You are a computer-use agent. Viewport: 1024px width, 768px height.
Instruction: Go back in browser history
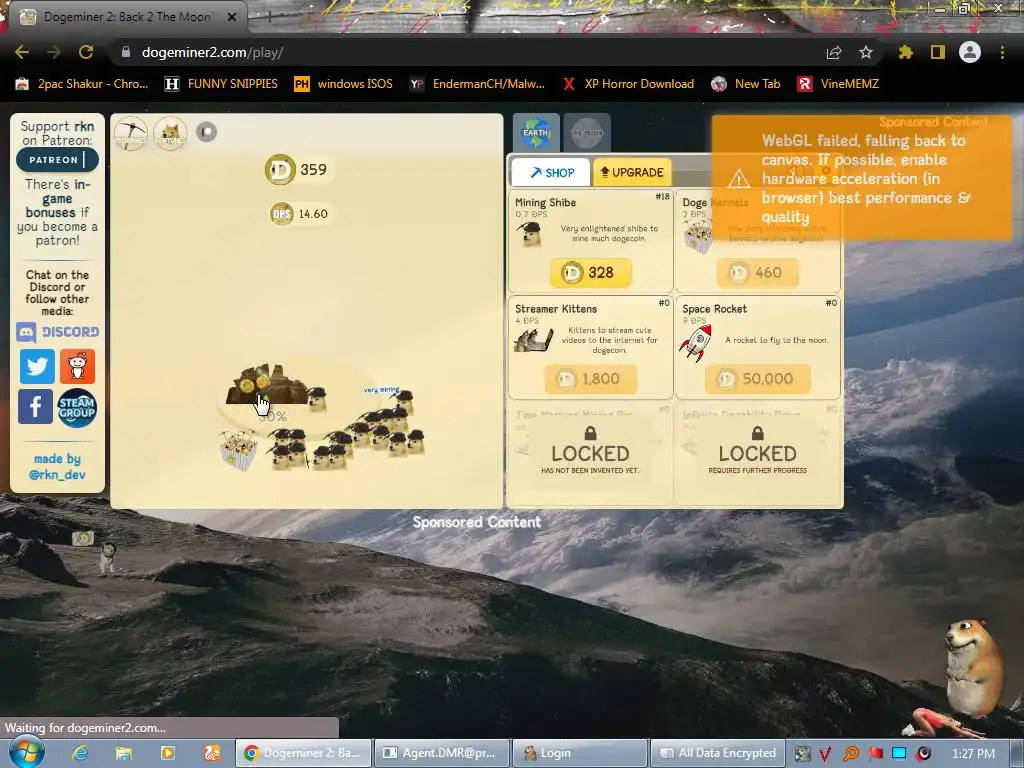22,52
